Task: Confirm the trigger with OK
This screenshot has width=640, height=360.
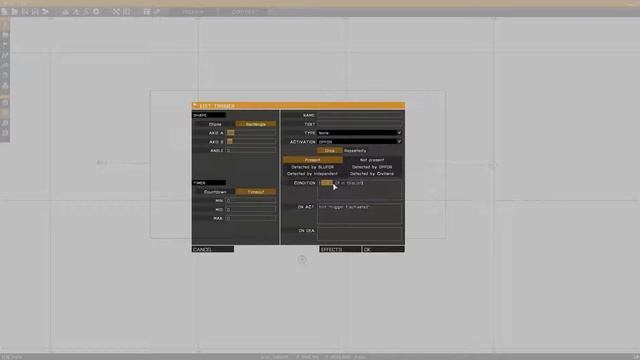Action: pos(383,249)
